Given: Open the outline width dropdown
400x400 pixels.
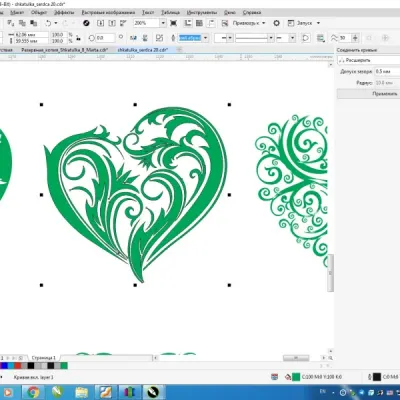Looking at the screenshot, I should [205, 38].
